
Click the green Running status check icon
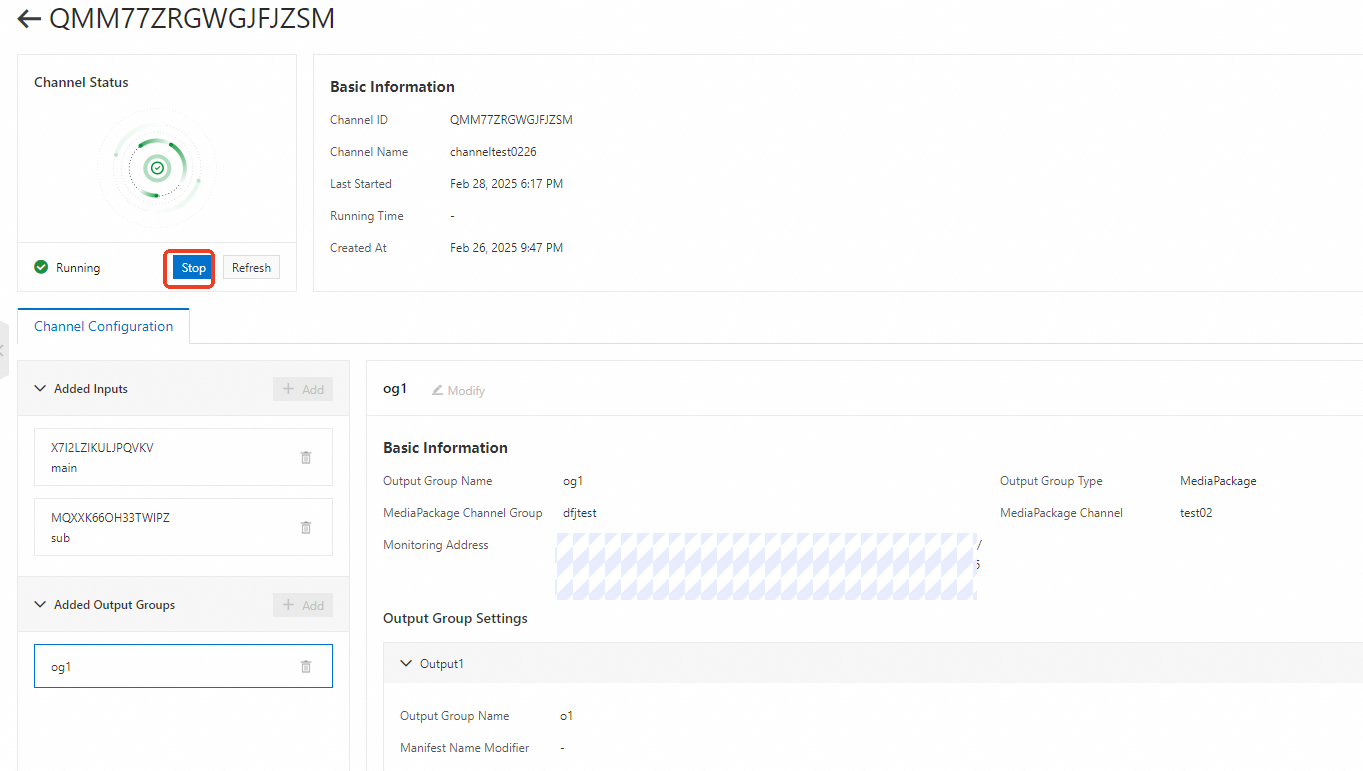41,267
